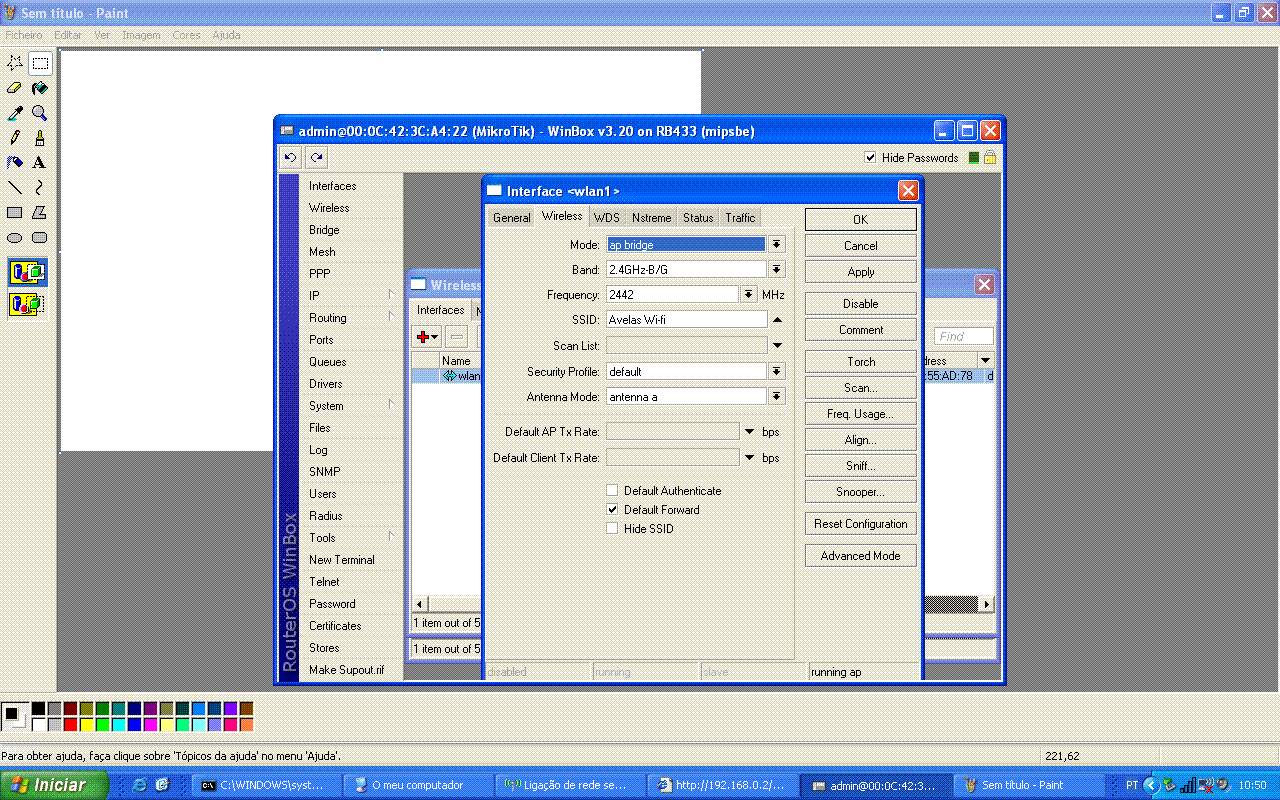Open the Nstreme tab
This screenshot has height=800, width=1280.
(x=652, y=218)
